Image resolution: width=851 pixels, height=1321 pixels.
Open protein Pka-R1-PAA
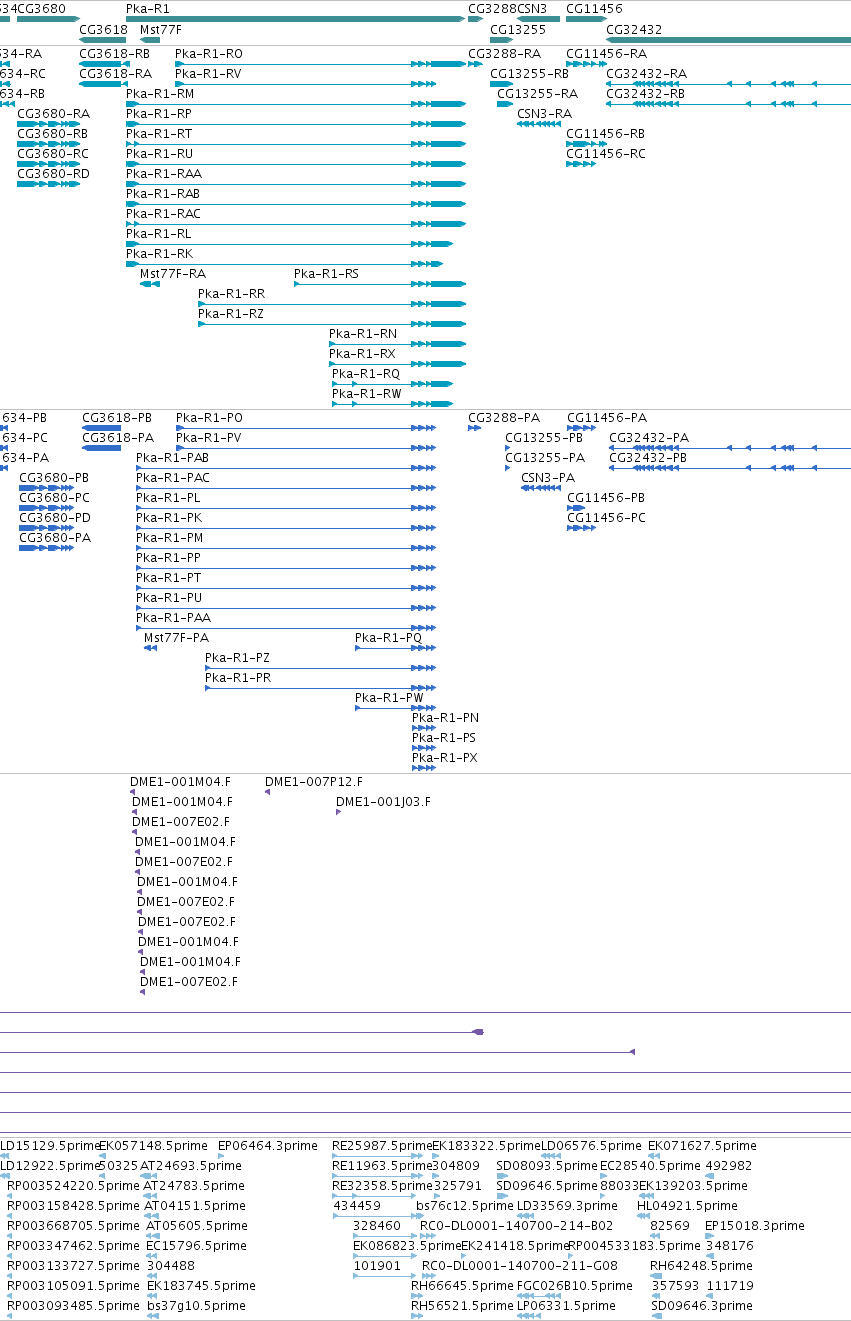click(x=174, y=618)
